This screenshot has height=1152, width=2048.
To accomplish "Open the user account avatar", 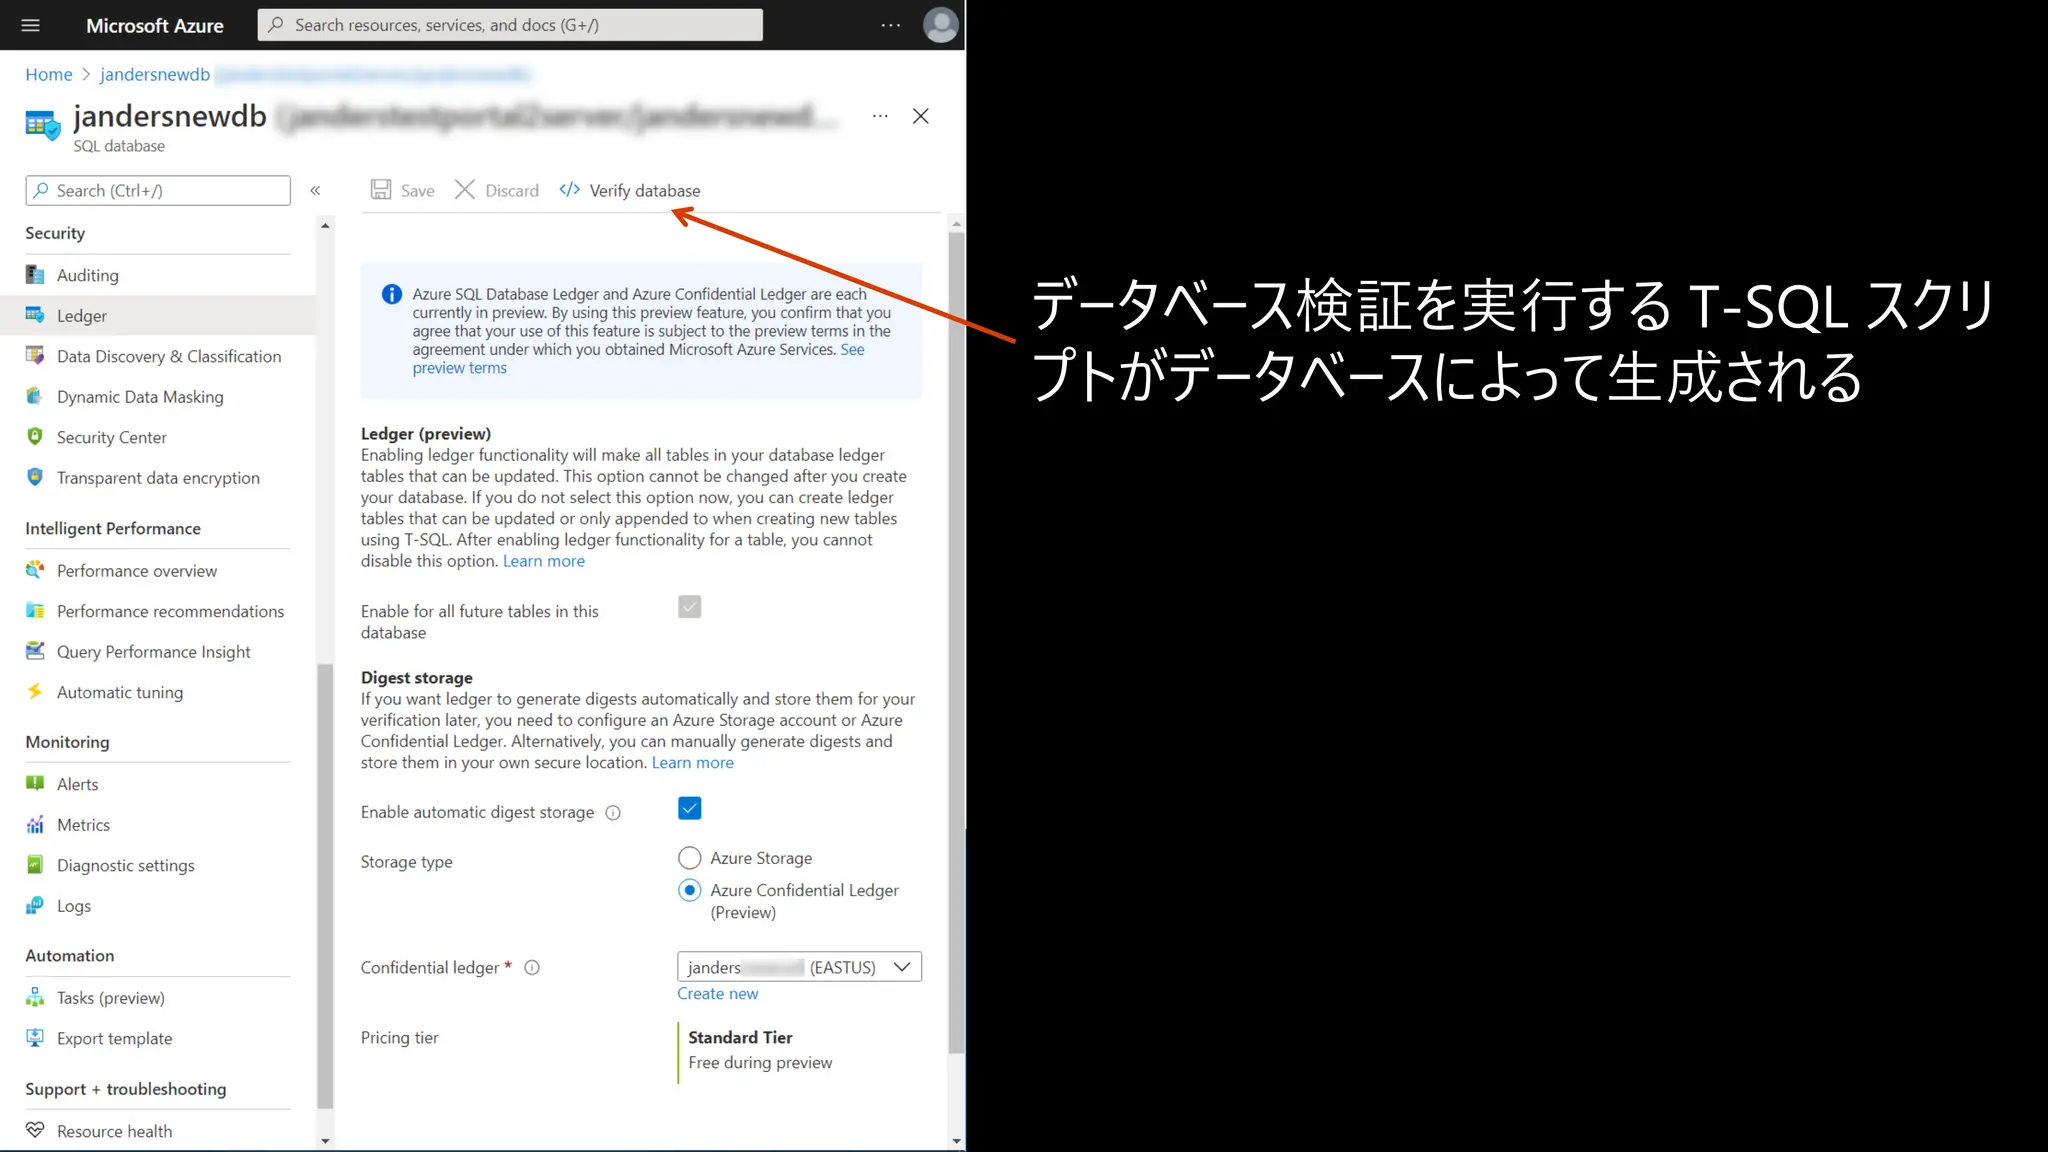I will pos(940,25).
